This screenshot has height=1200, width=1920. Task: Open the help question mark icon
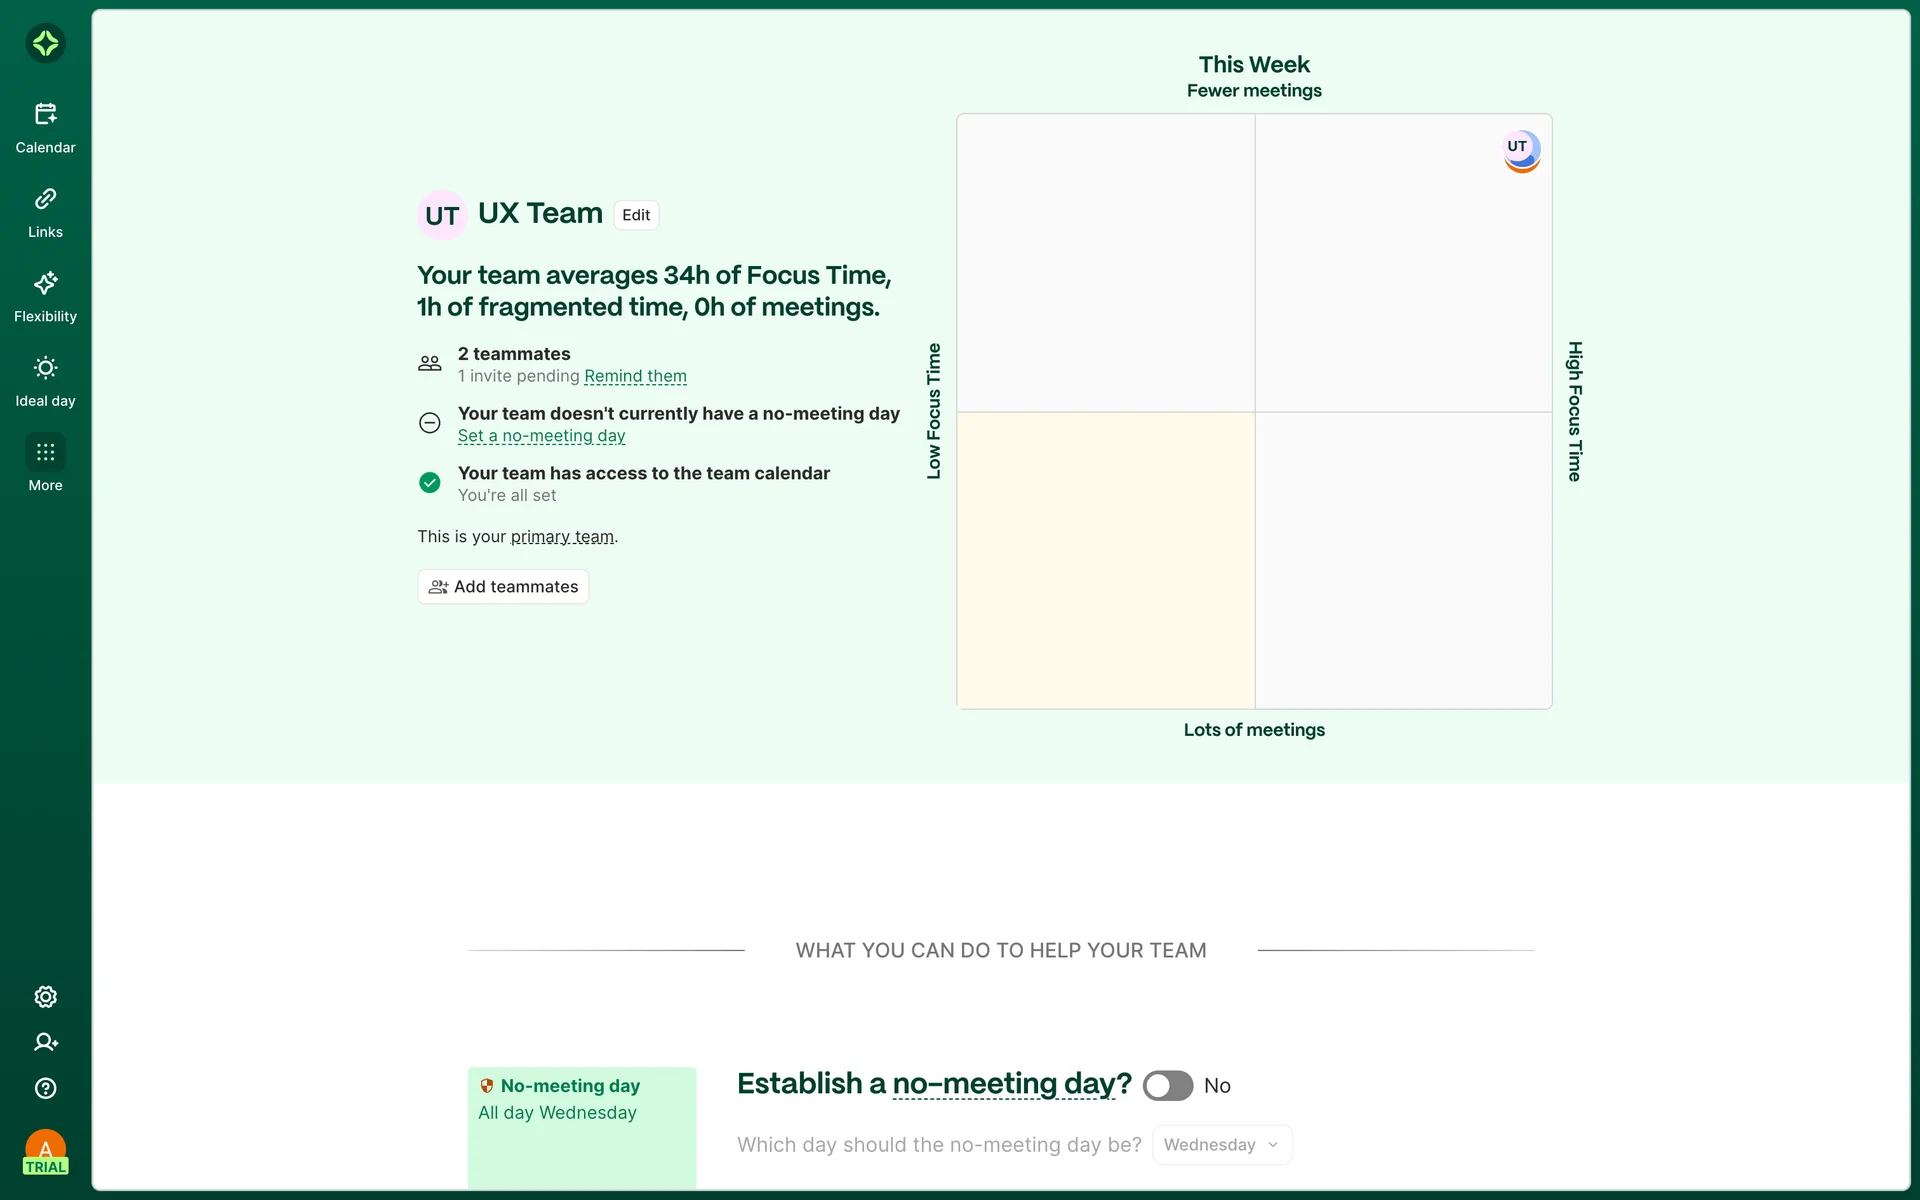coord(45,1088)
